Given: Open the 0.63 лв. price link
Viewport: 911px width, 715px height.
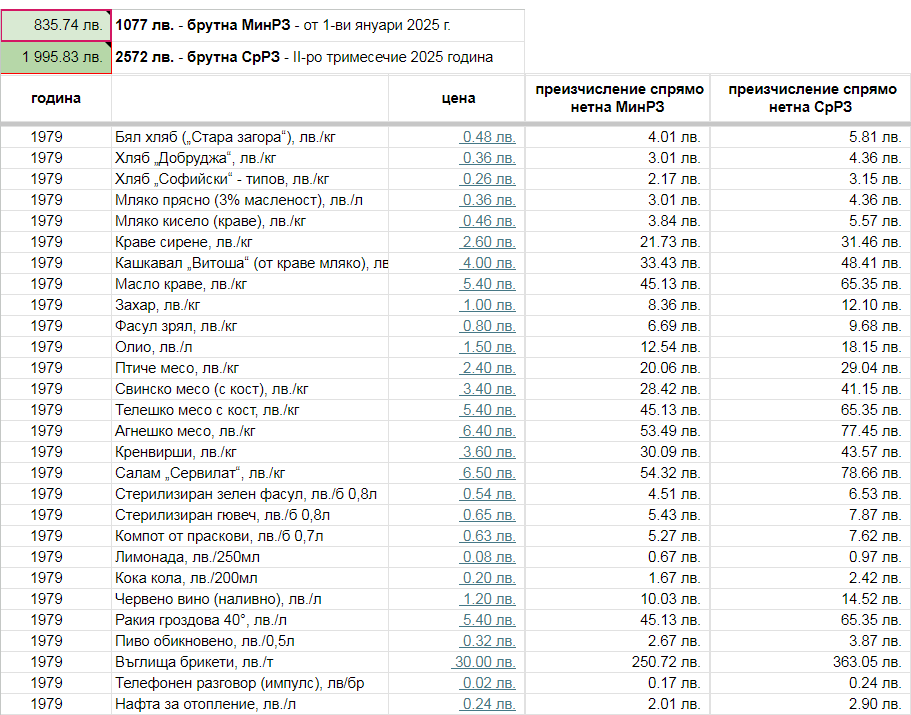Looking at the screenshot, I should coord(489,536).
